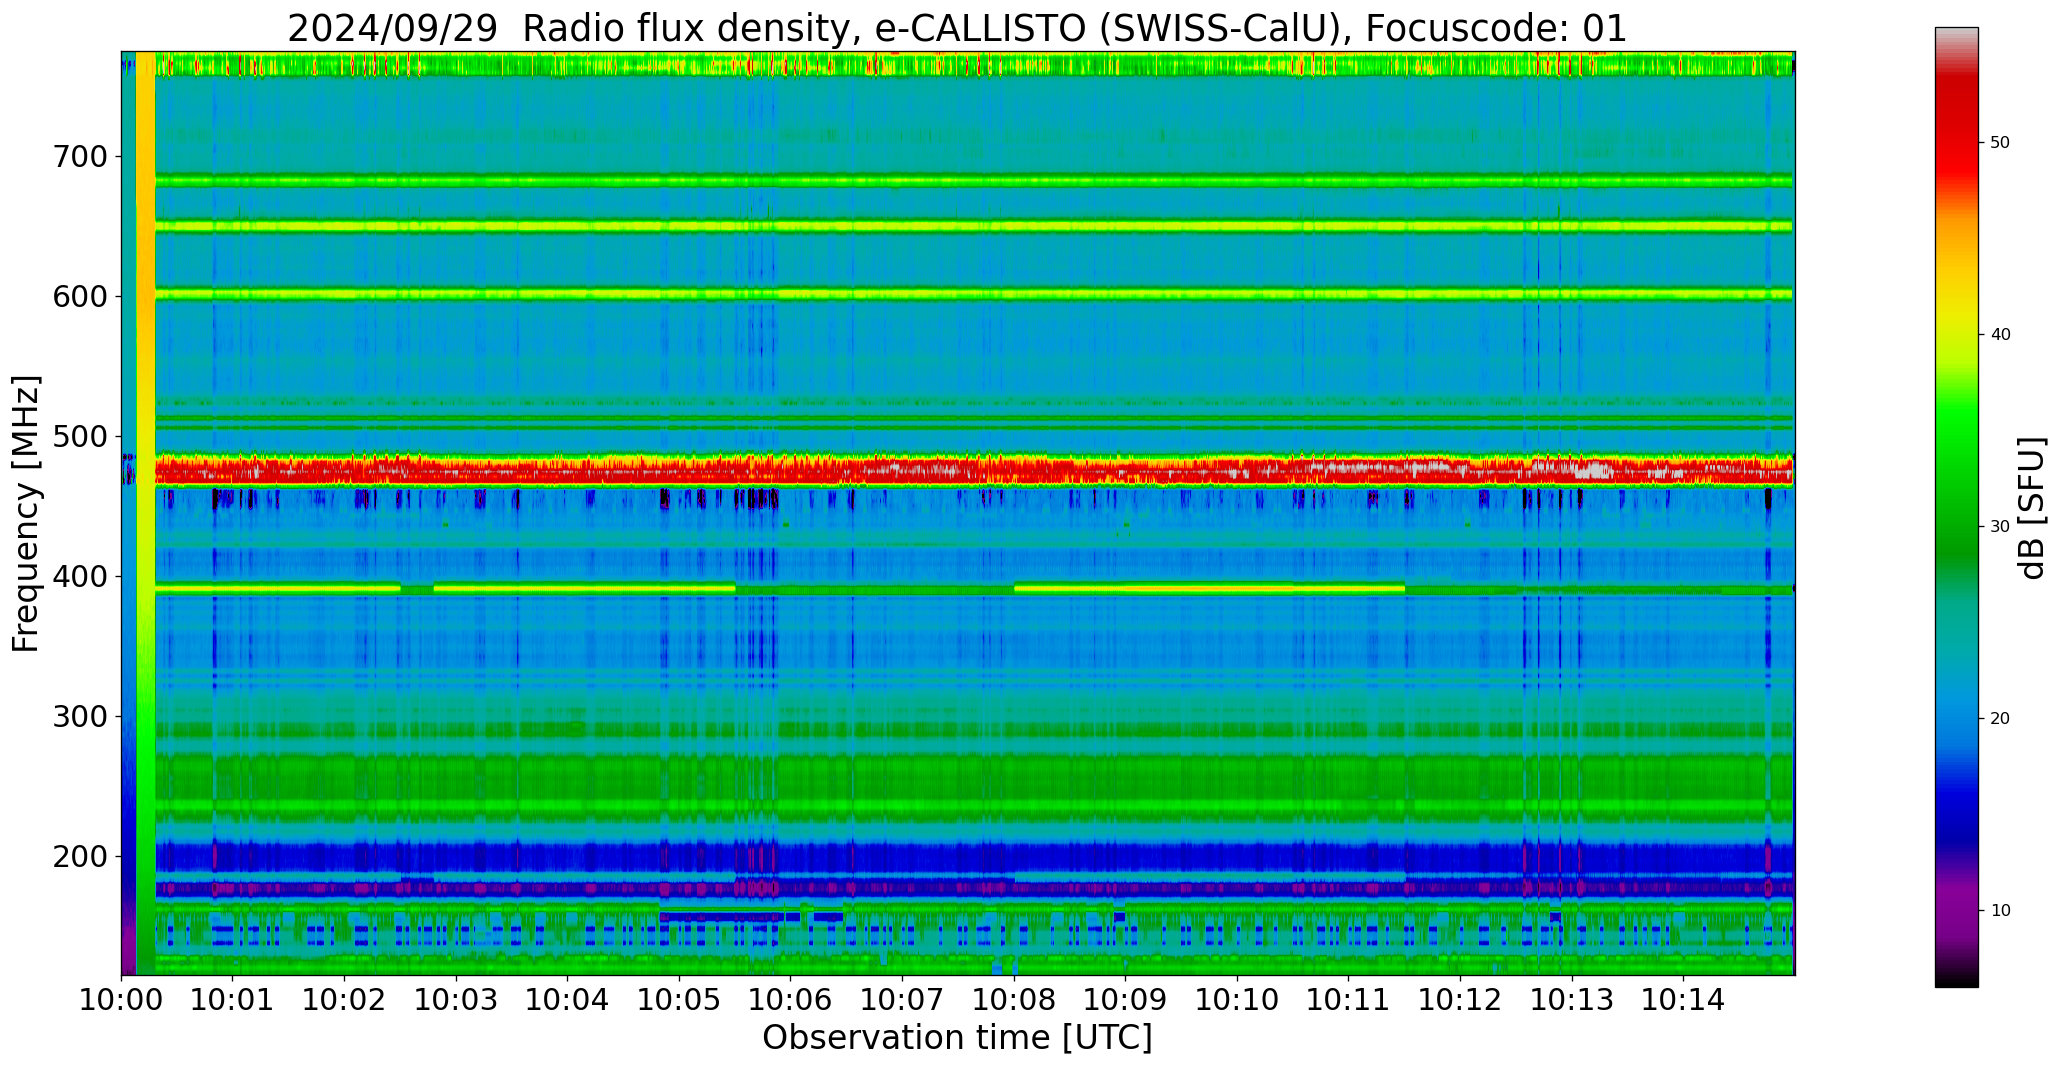This screenshot has width=2062, height=1067.
Task: Click the purple region of the colorbar
Action: coord(1956,910)
